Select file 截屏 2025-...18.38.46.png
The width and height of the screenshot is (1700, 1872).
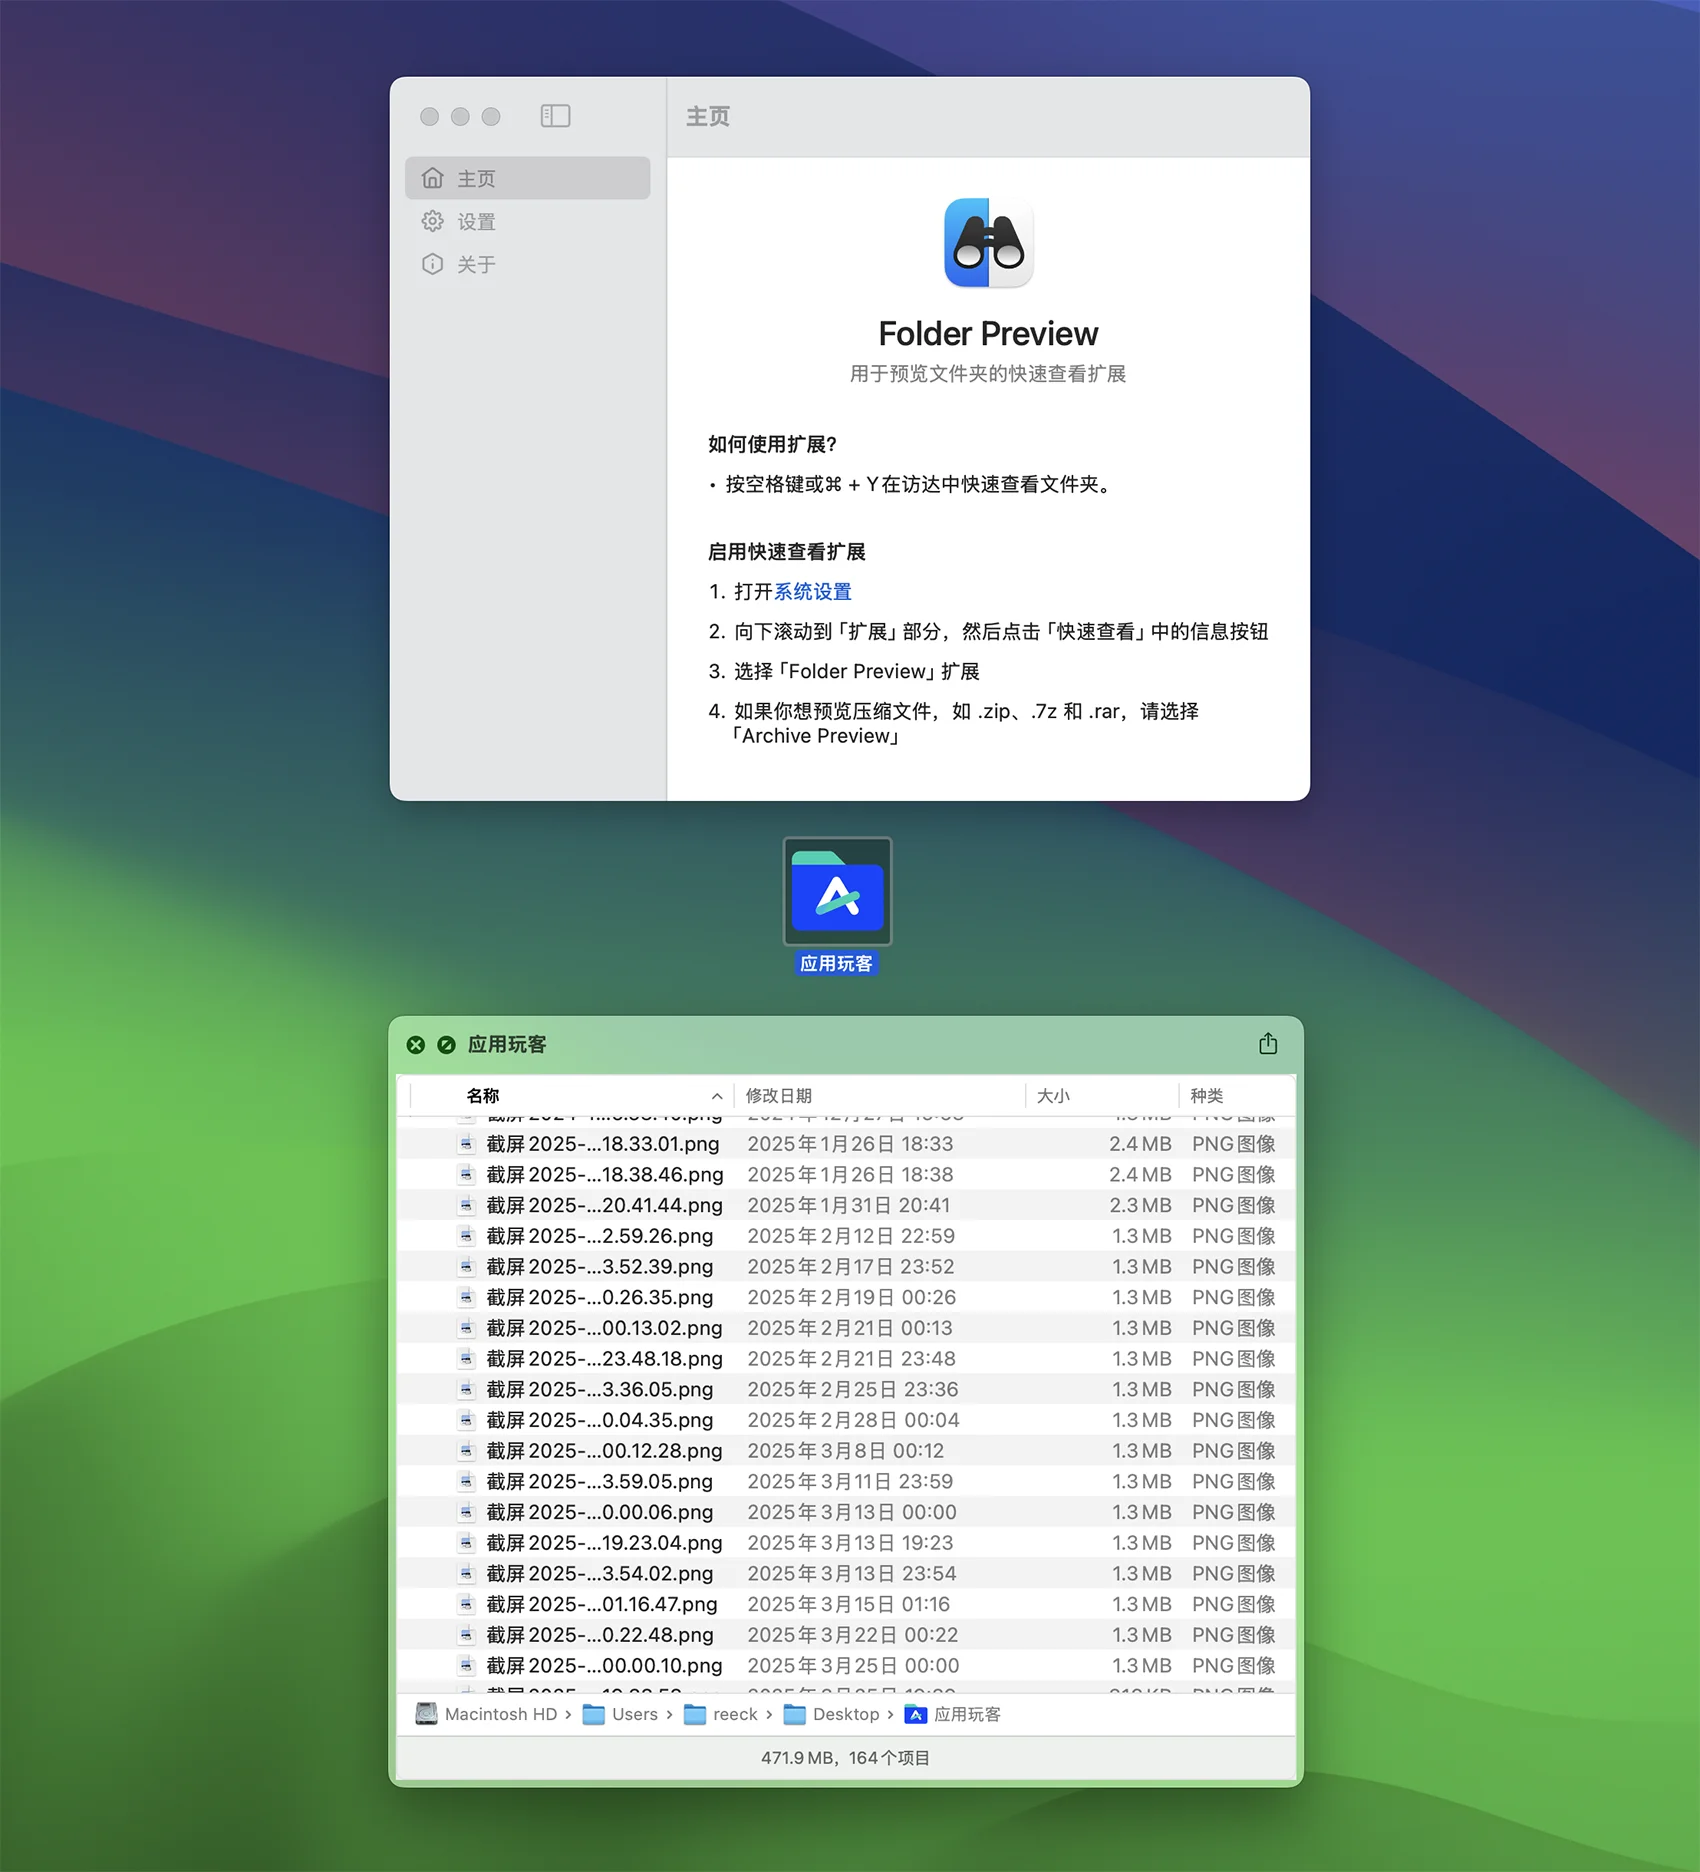pyautogui.click(x=846, y=1174)
